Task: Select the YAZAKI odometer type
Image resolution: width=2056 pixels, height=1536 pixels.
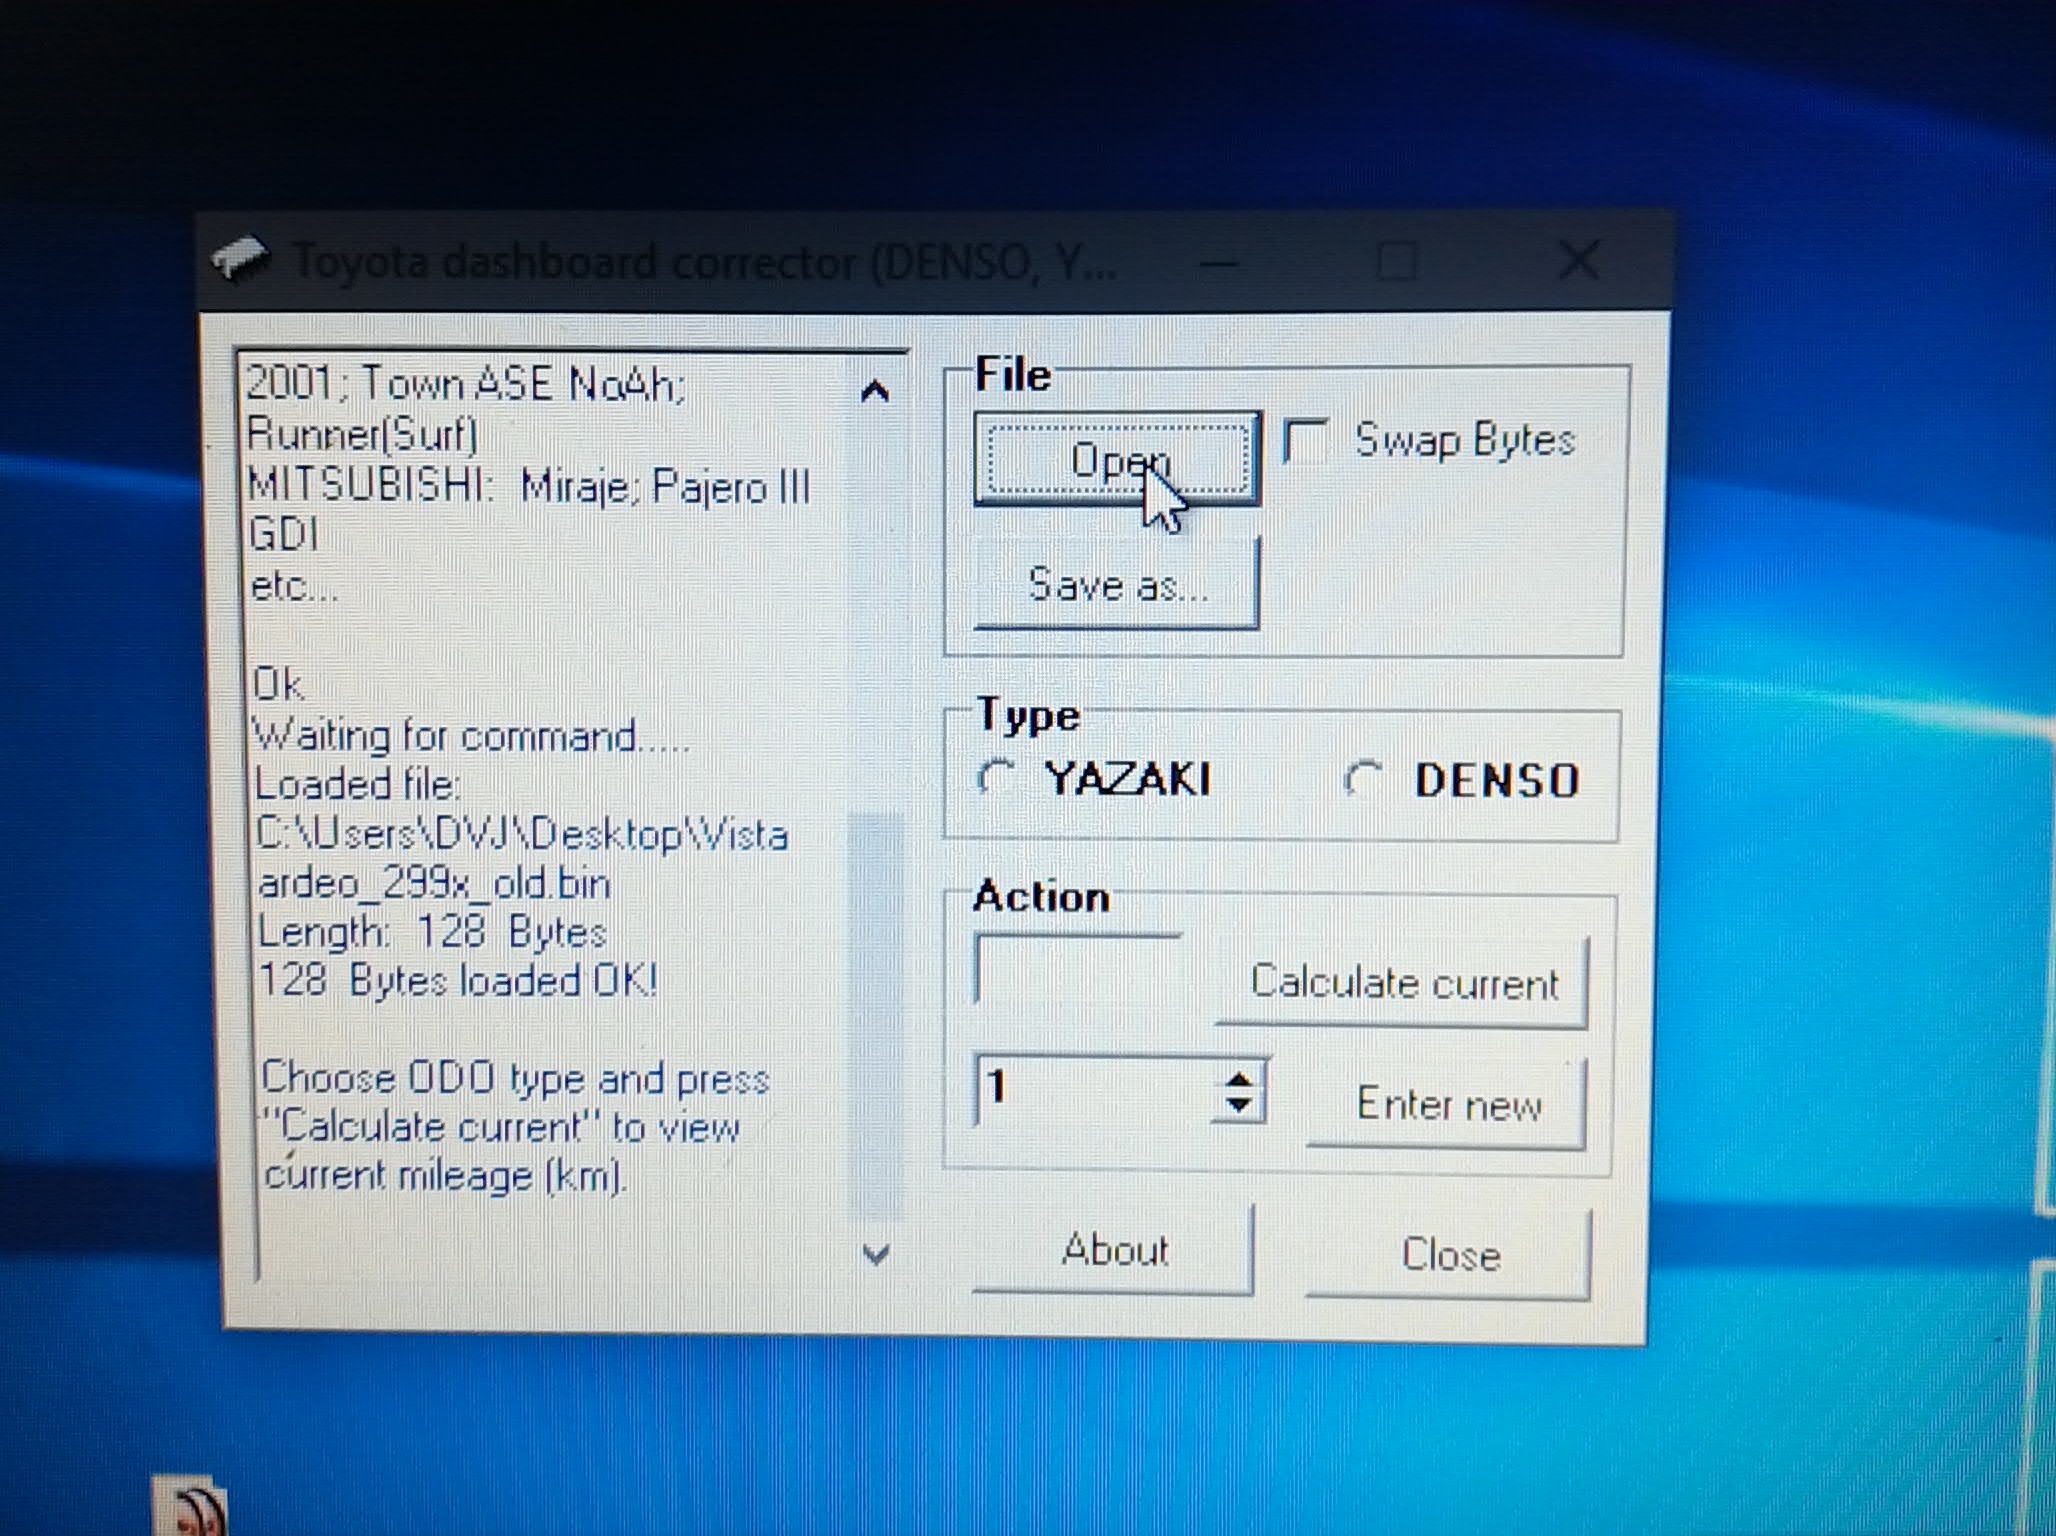Action: [997, 779]
